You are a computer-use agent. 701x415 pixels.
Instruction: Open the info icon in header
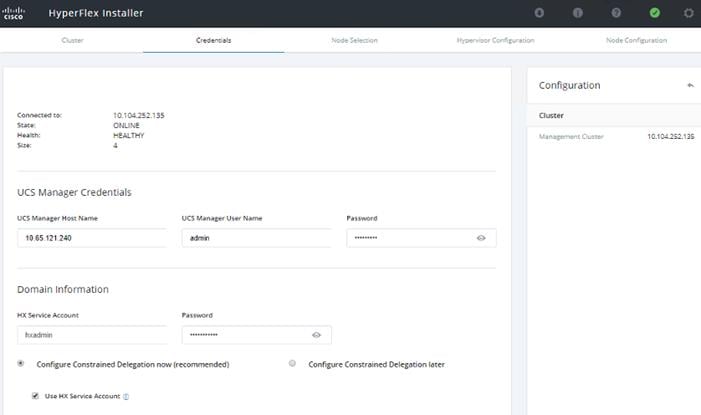578,13
